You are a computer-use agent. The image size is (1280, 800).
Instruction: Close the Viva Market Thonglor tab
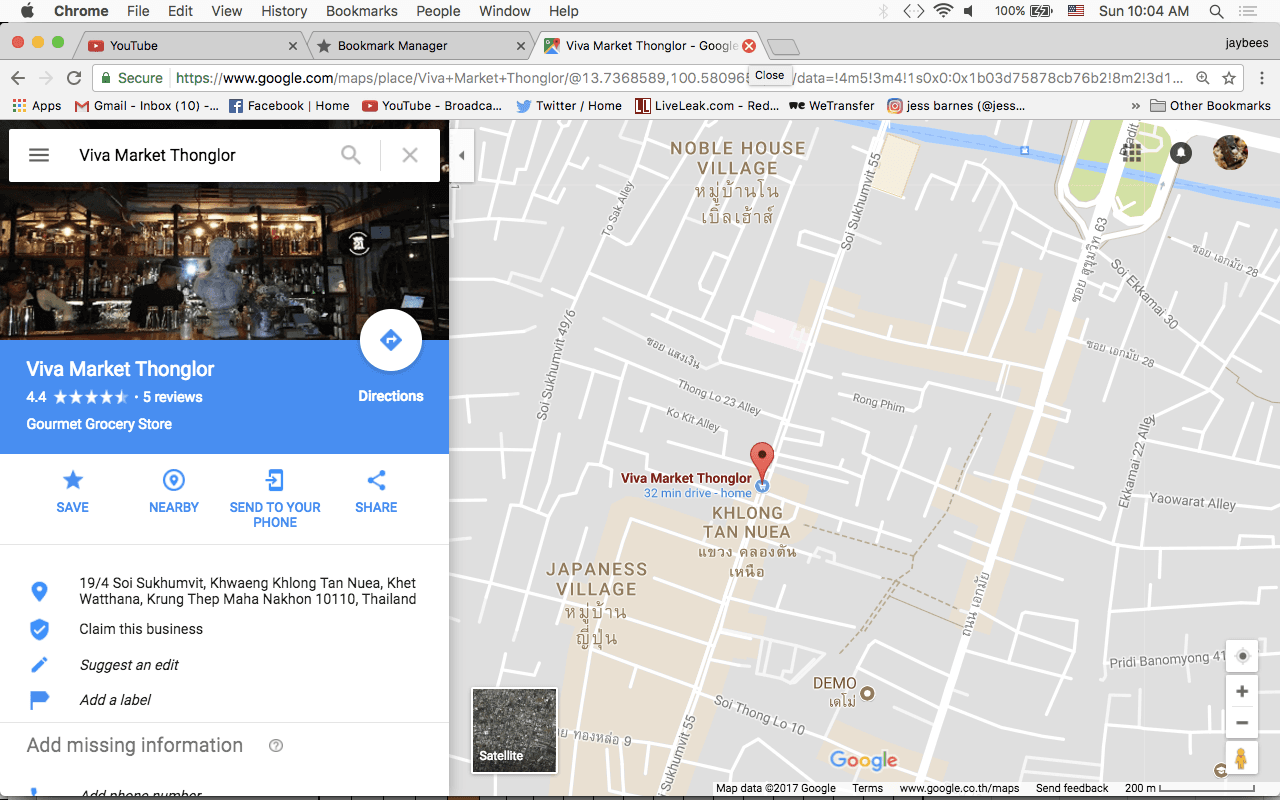click(x=748, y=46)
